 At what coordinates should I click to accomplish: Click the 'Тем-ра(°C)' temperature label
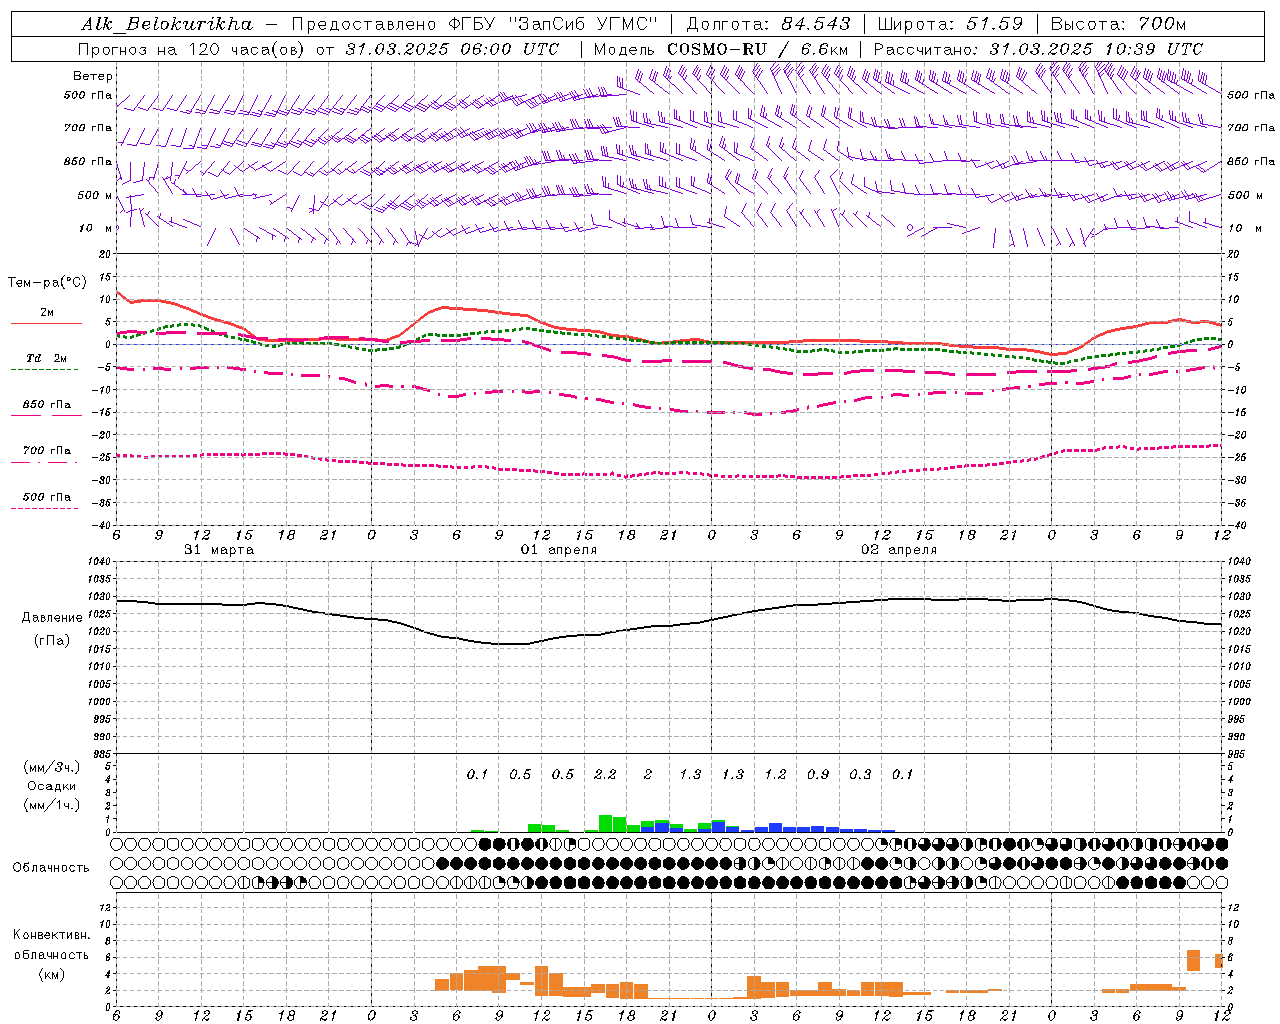[x=47, y=283]
